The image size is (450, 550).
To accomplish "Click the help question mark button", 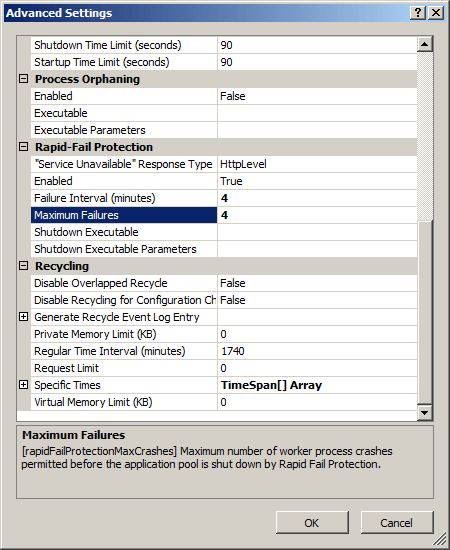I will click(418, 13).
